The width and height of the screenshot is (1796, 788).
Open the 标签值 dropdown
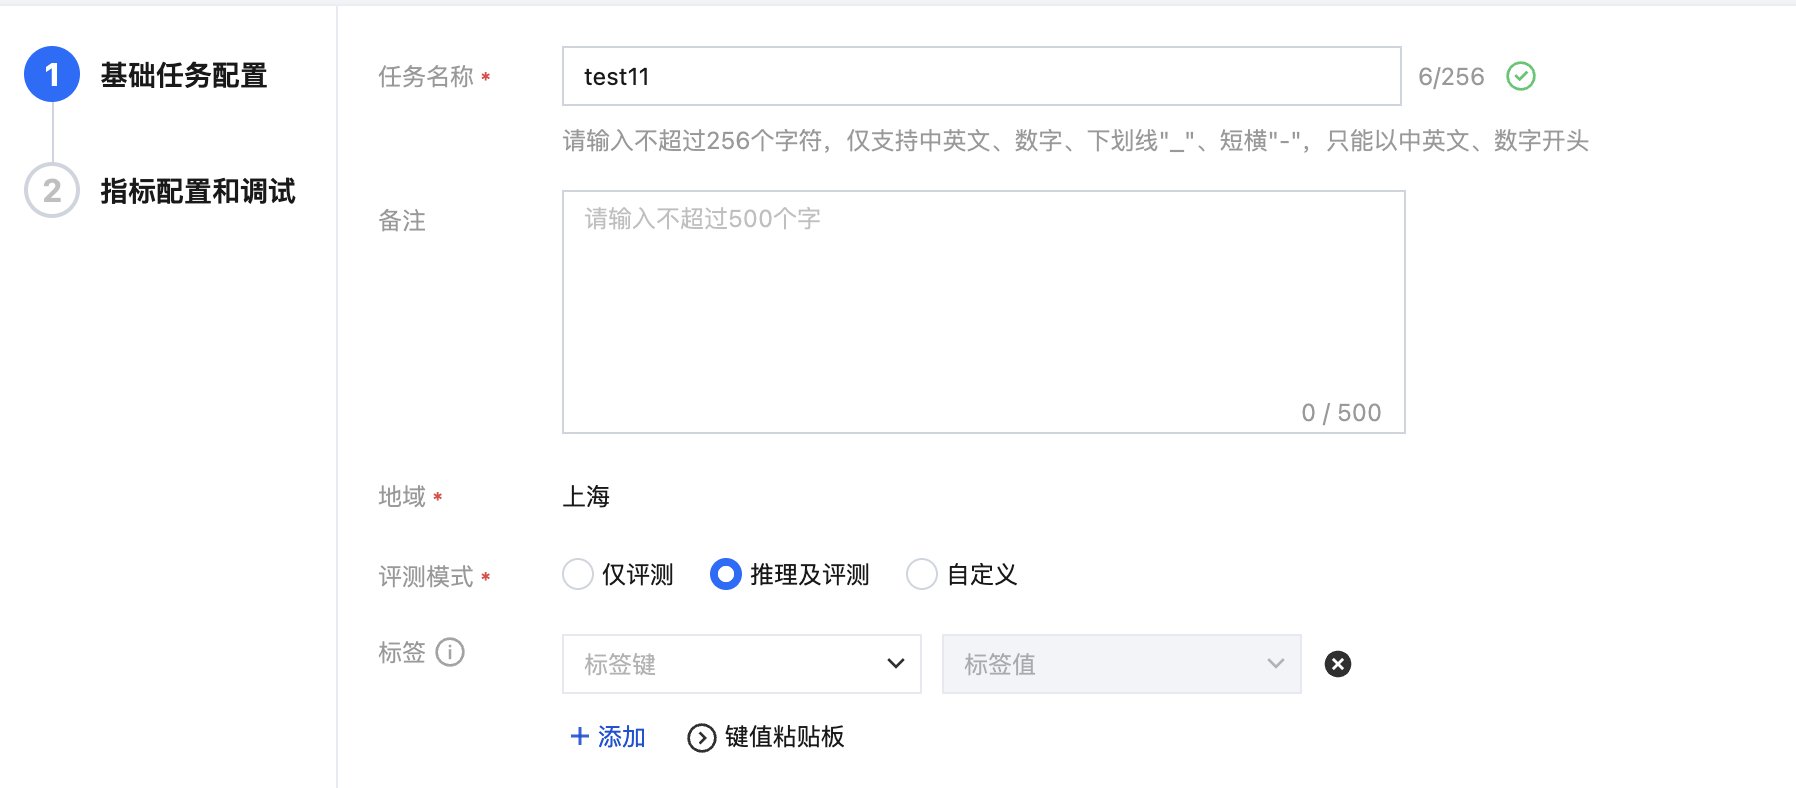click(x=1120, y=664)
